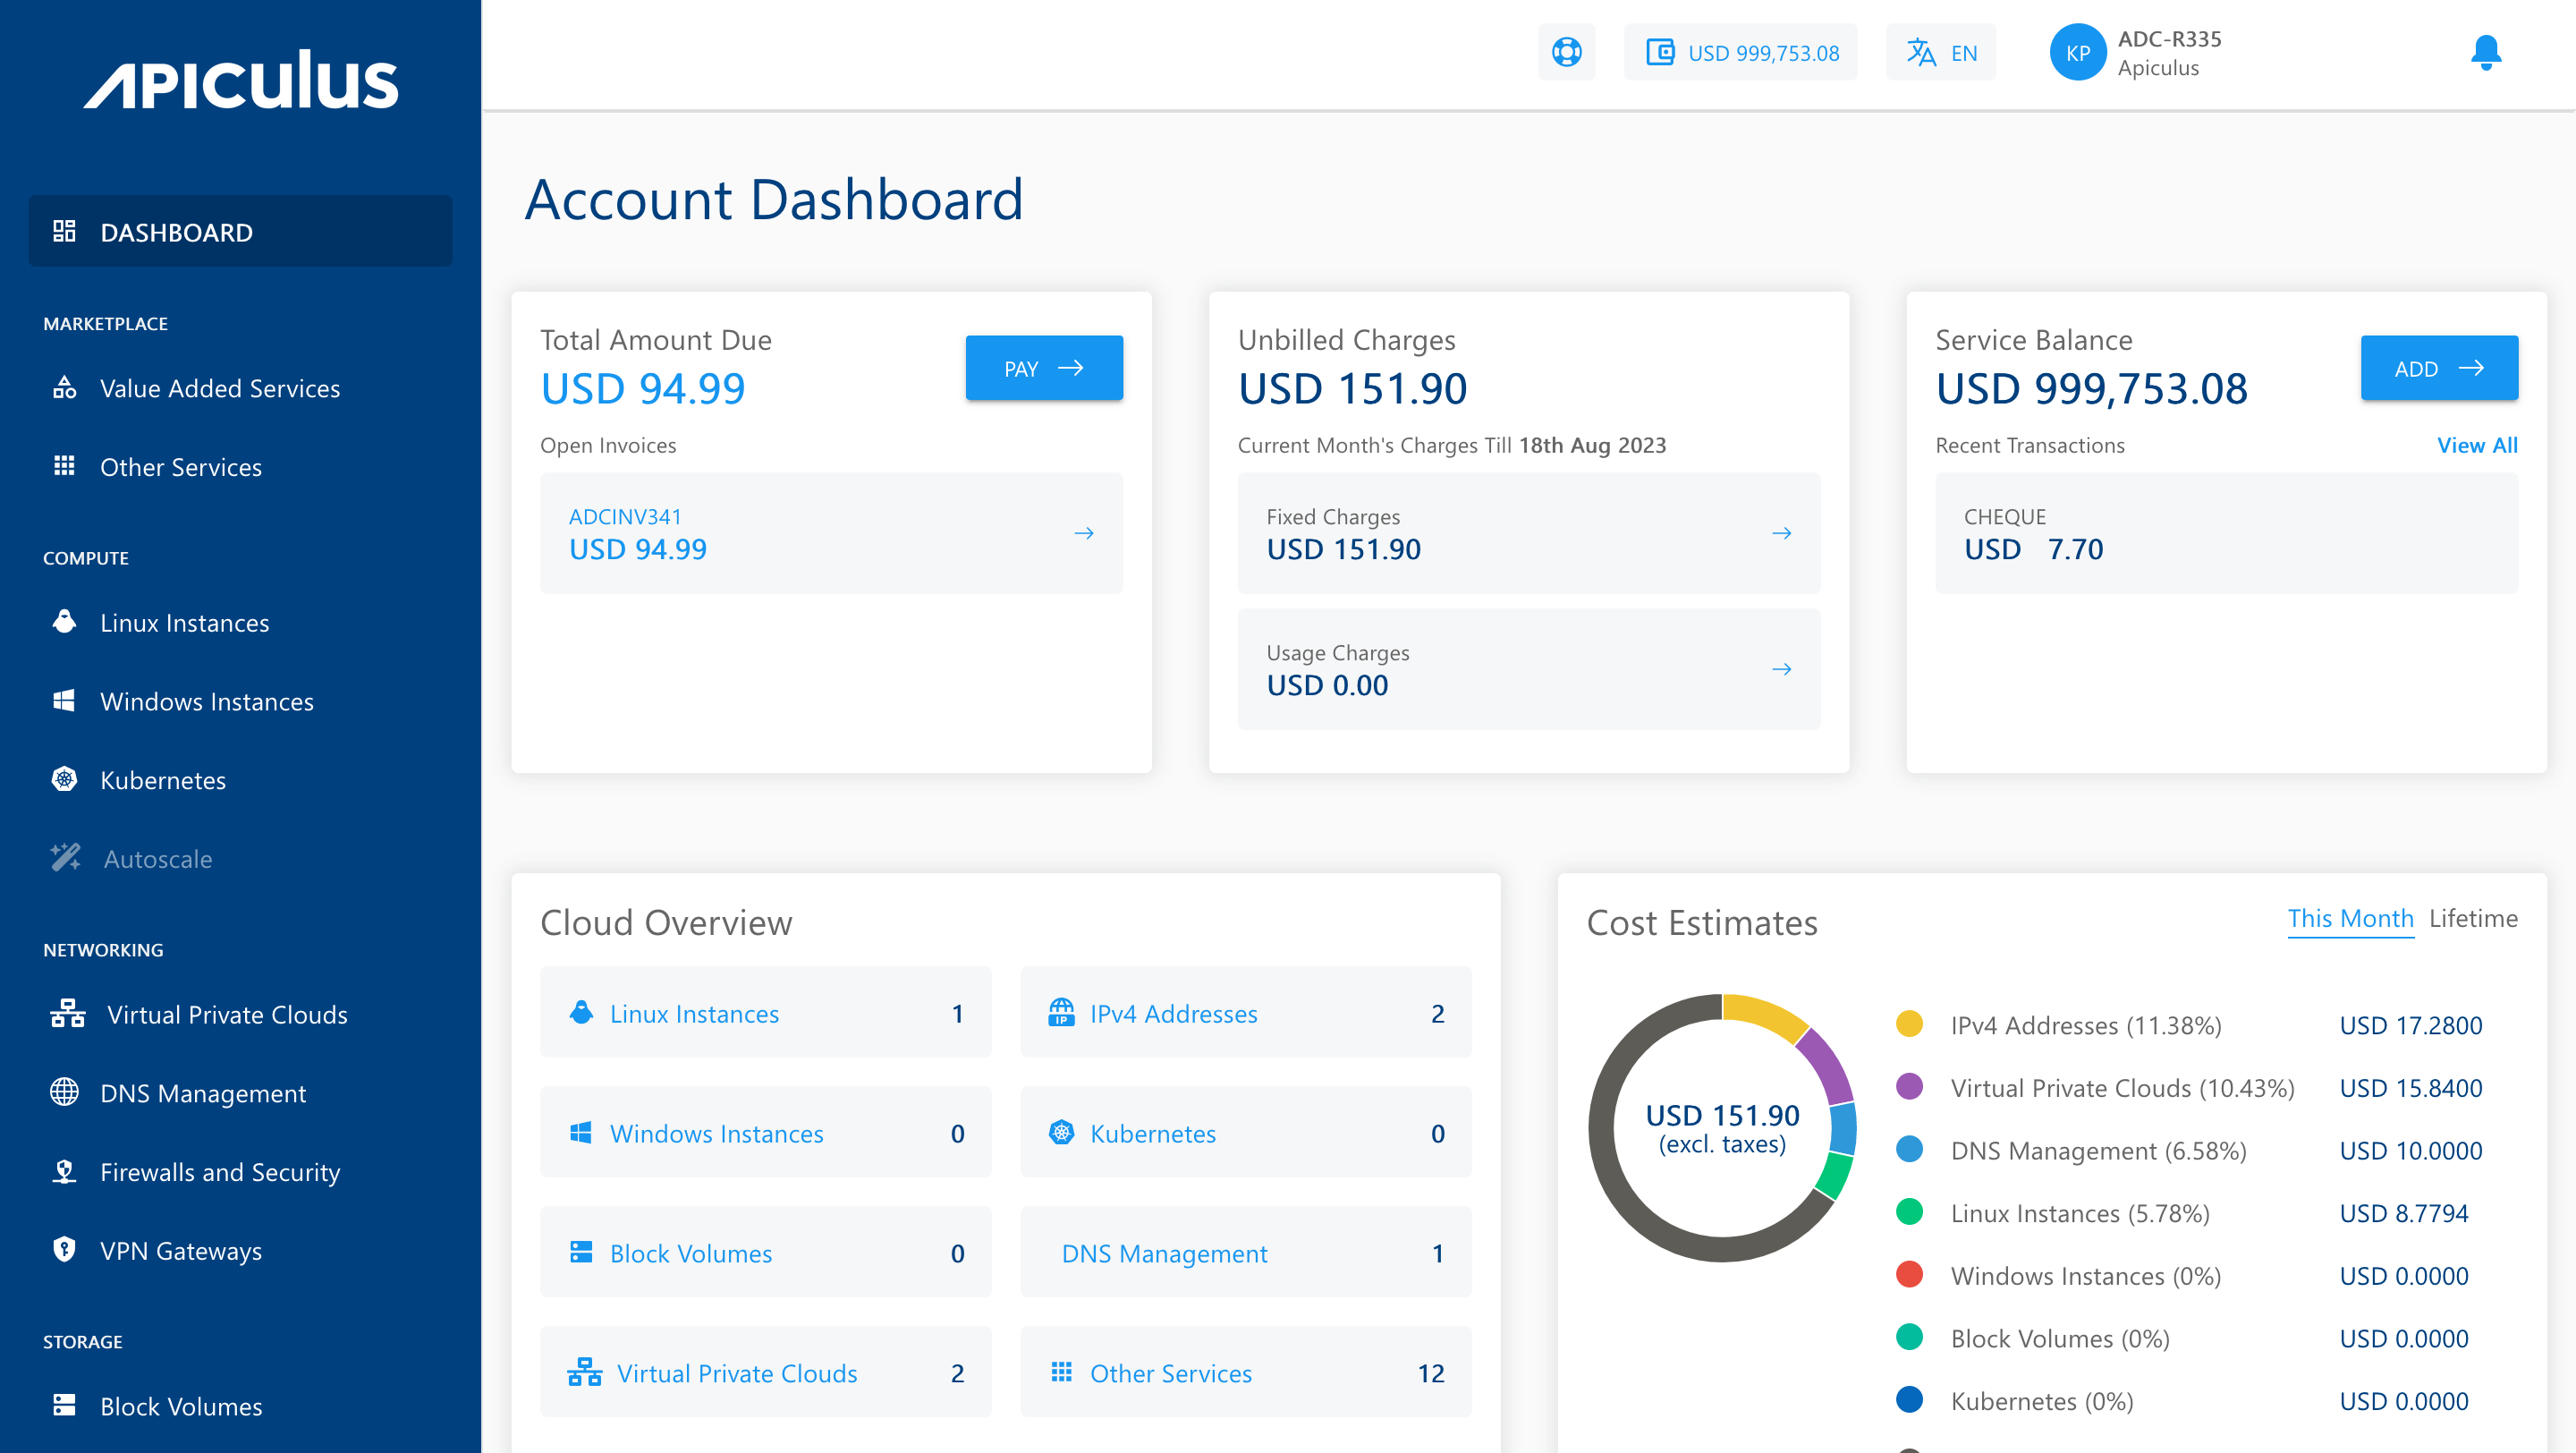
Task: Open Linux Instances from the sidebar
Action: click(x=185, y=623)
